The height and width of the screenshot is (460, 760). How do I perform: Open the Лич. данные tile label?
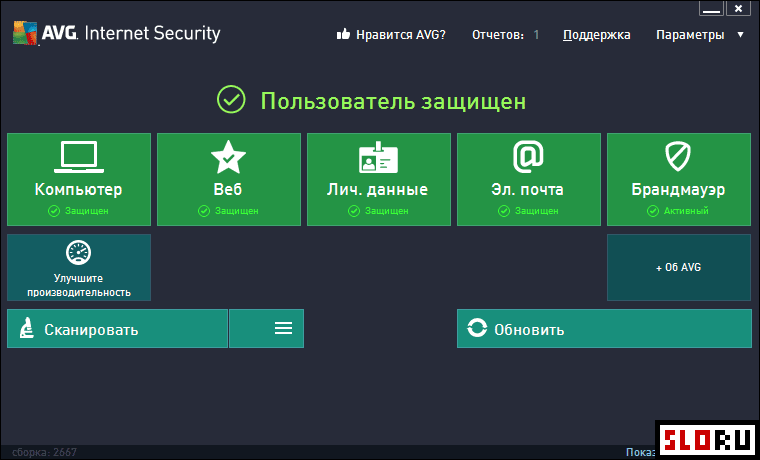click(x=378, y=190)
